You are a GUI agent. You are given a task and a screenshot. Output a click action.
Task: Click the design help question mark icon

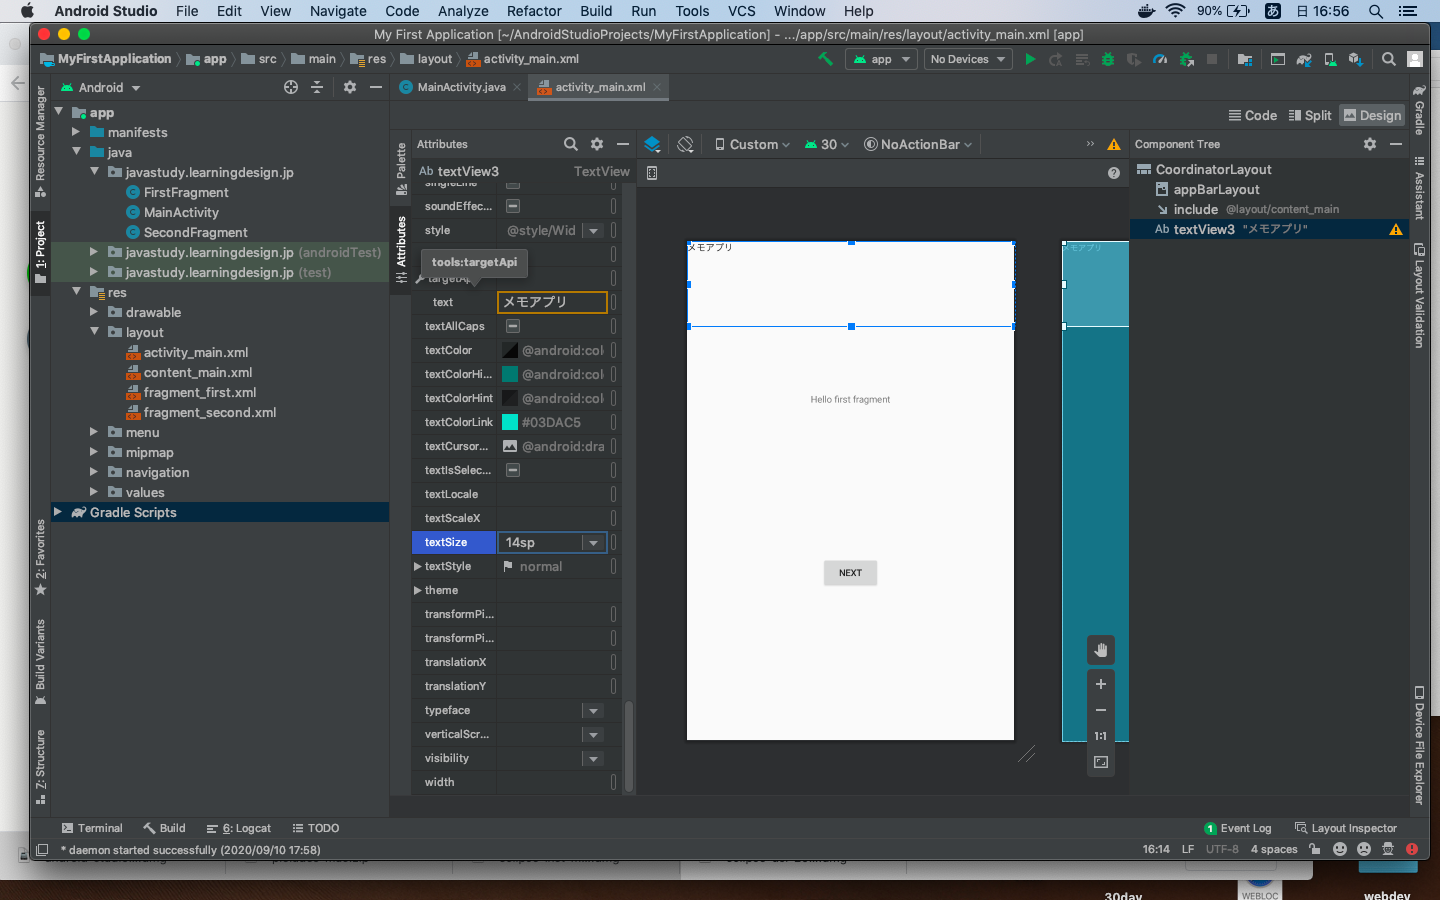point(1114,173)
